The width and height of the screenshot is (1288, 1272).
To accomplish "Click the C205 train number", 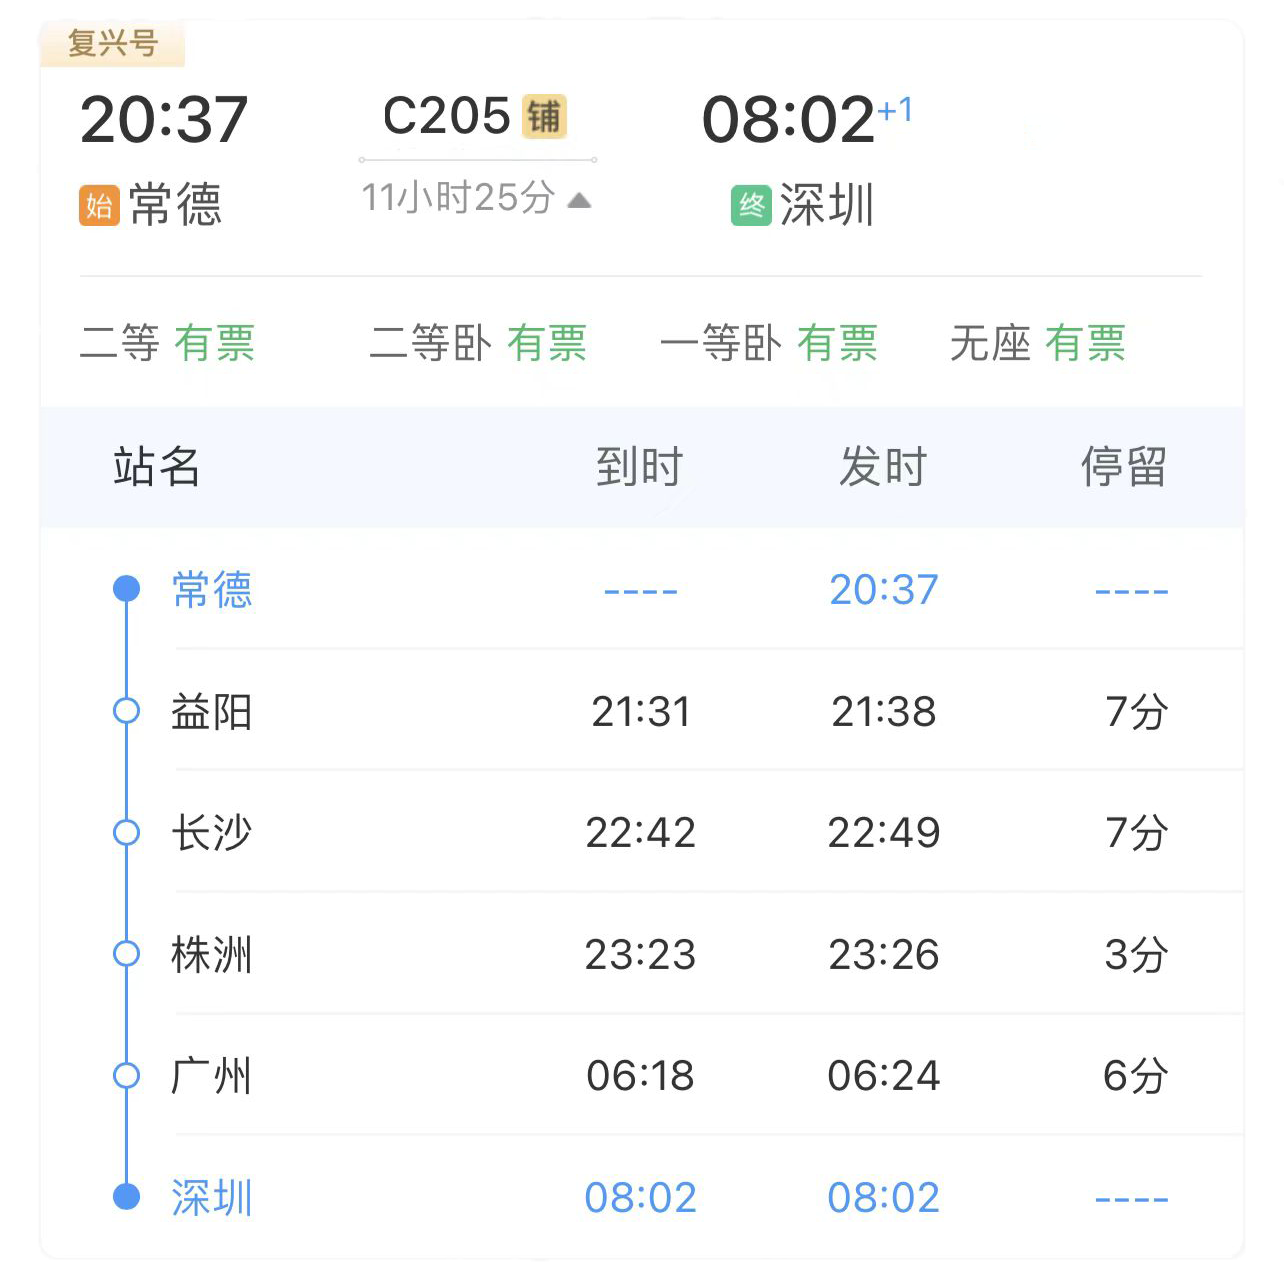I will coord(447,117).
